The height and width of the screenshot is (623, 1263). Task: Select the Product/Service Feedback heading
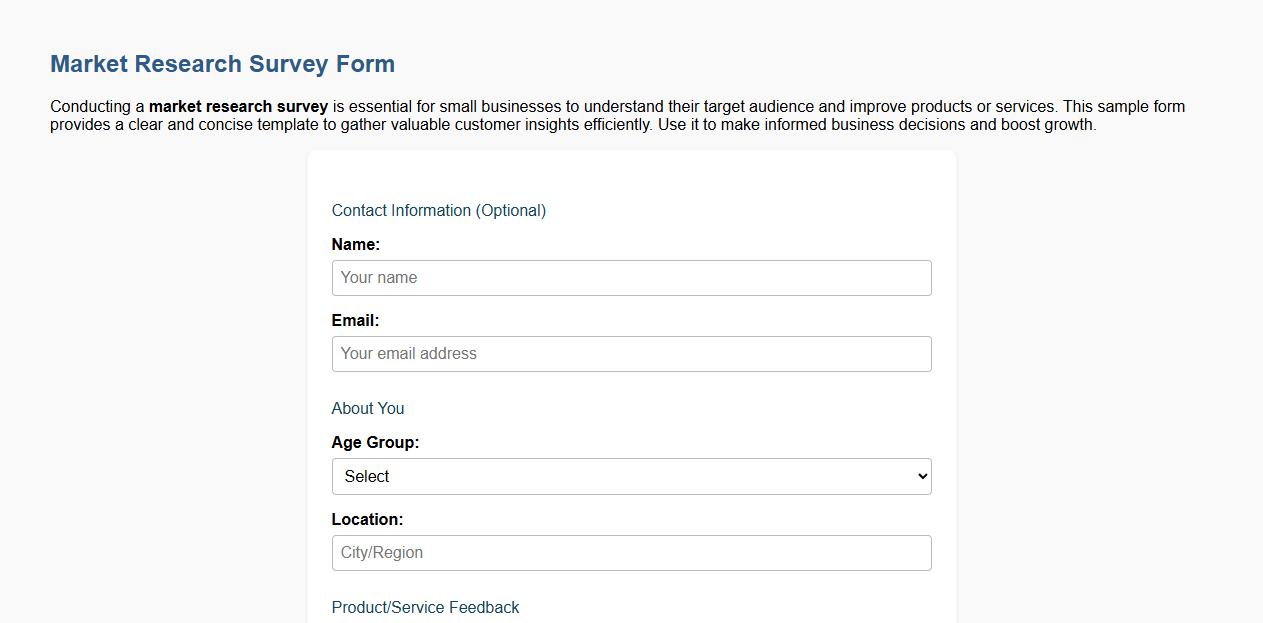coord(425,607)
